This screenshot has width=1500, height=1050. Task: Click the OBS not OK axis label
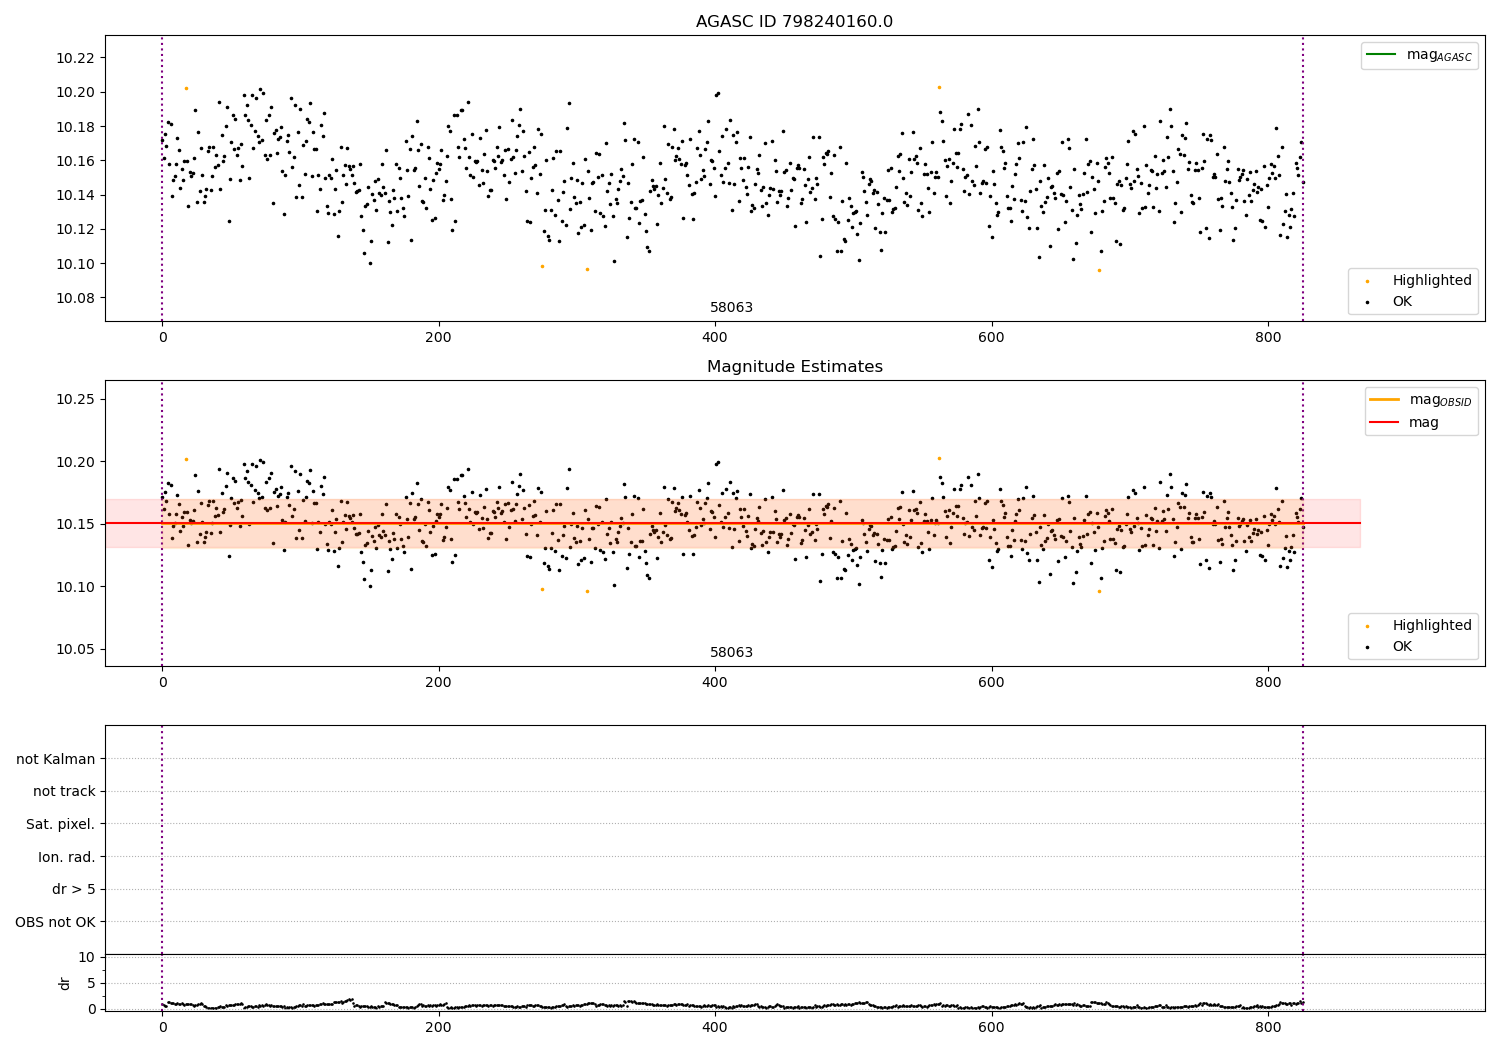tap(56, 922)
